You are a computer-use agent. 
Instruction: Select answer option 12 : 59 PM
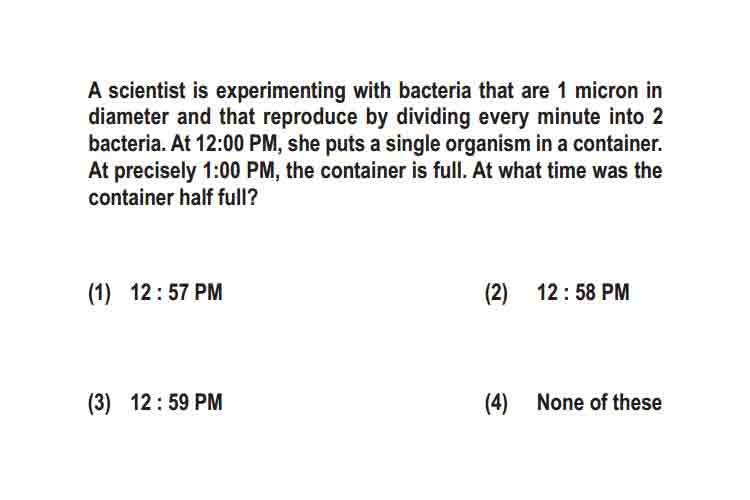tap(176, 402)
